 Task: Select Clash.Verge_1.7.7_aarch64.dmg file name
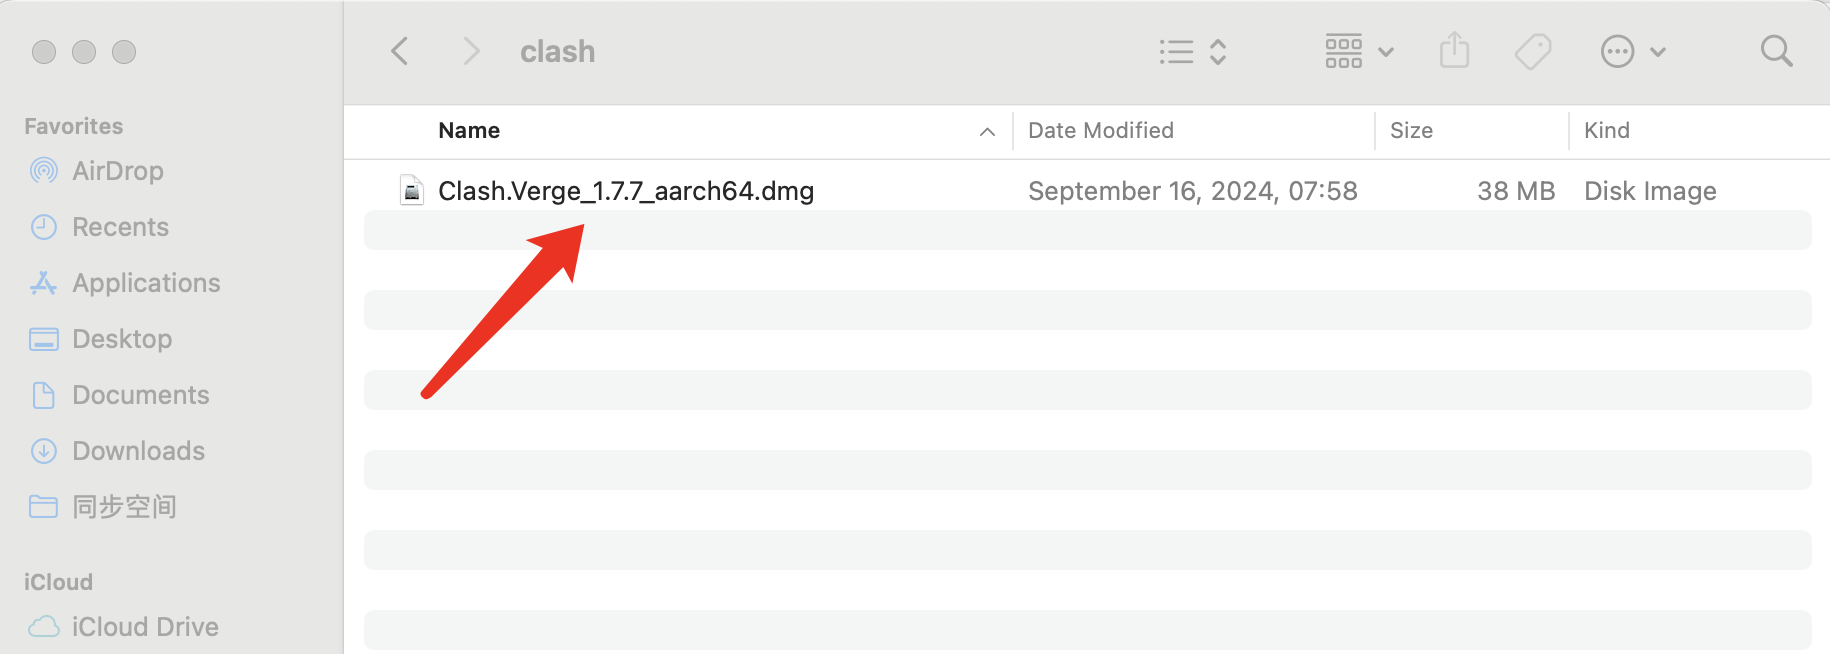[626, 191]
